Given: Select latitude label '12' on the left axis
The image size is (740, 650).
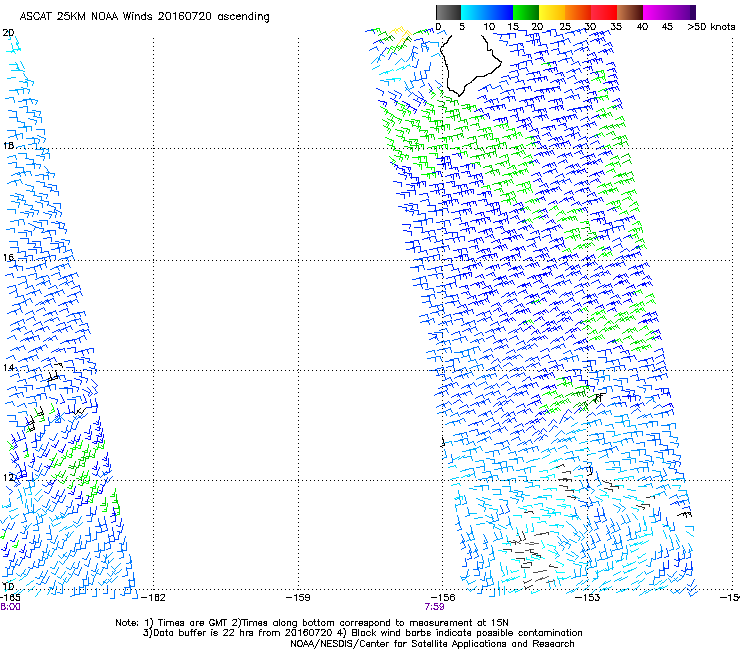Looking at the screenshot, I should pyautogui.click(x=8, y=478).
